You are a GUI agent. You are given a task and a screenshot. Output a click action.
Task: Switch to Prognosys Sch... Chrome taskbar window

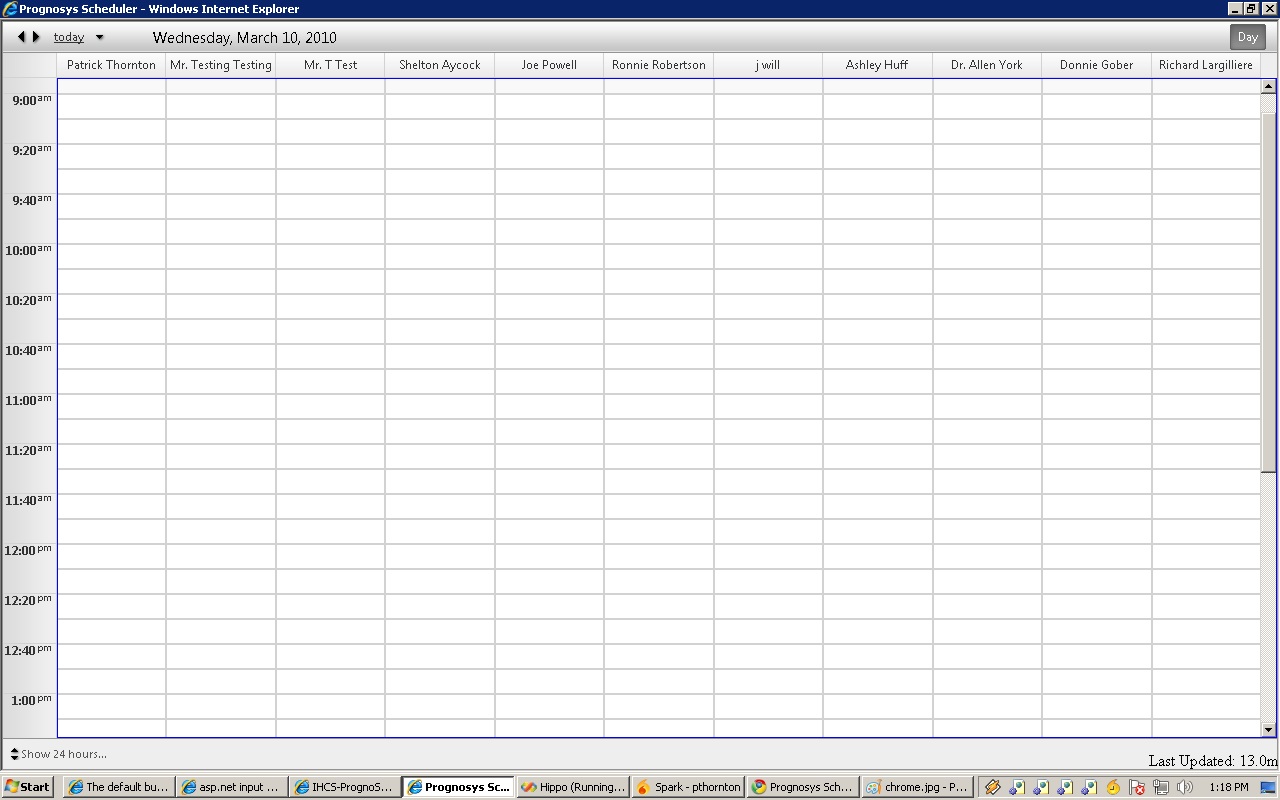tap(803, 787)
